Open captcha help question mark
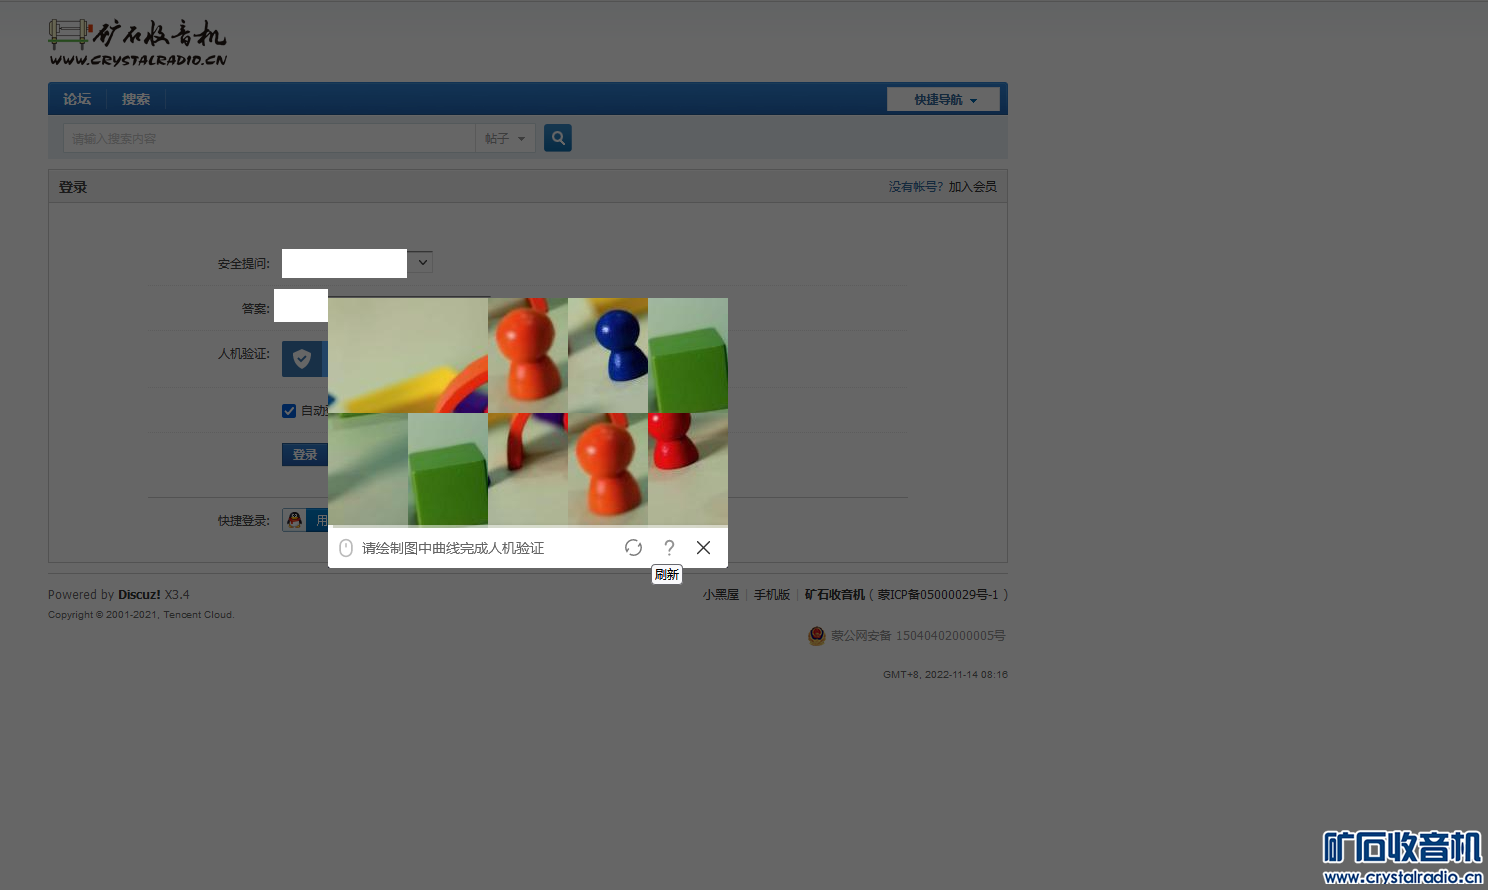The width and height of the screenshot is (1490, 890). 669,548
